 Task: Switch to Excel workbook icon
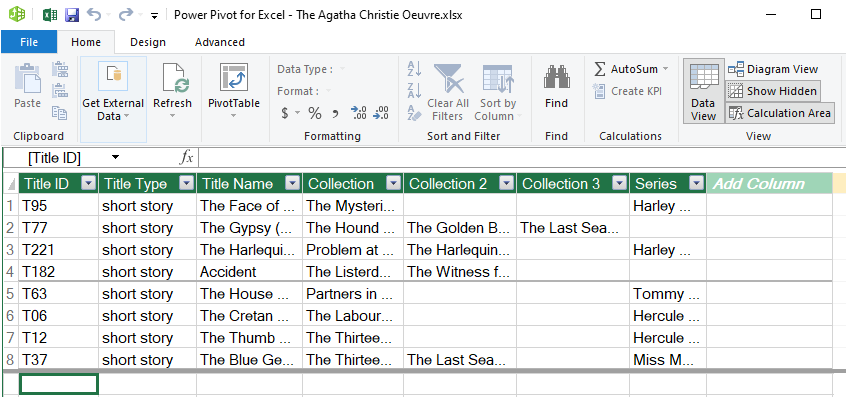[50, 15]
